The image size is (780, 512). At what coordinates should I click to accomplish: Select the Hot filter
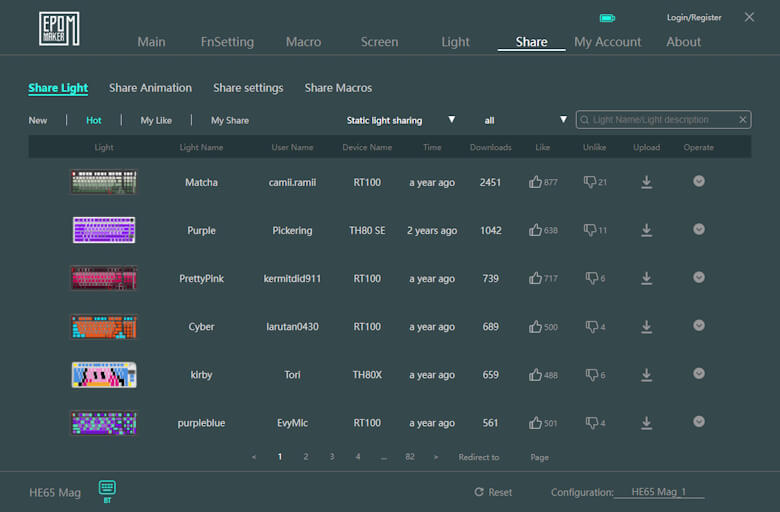(93, 120)
